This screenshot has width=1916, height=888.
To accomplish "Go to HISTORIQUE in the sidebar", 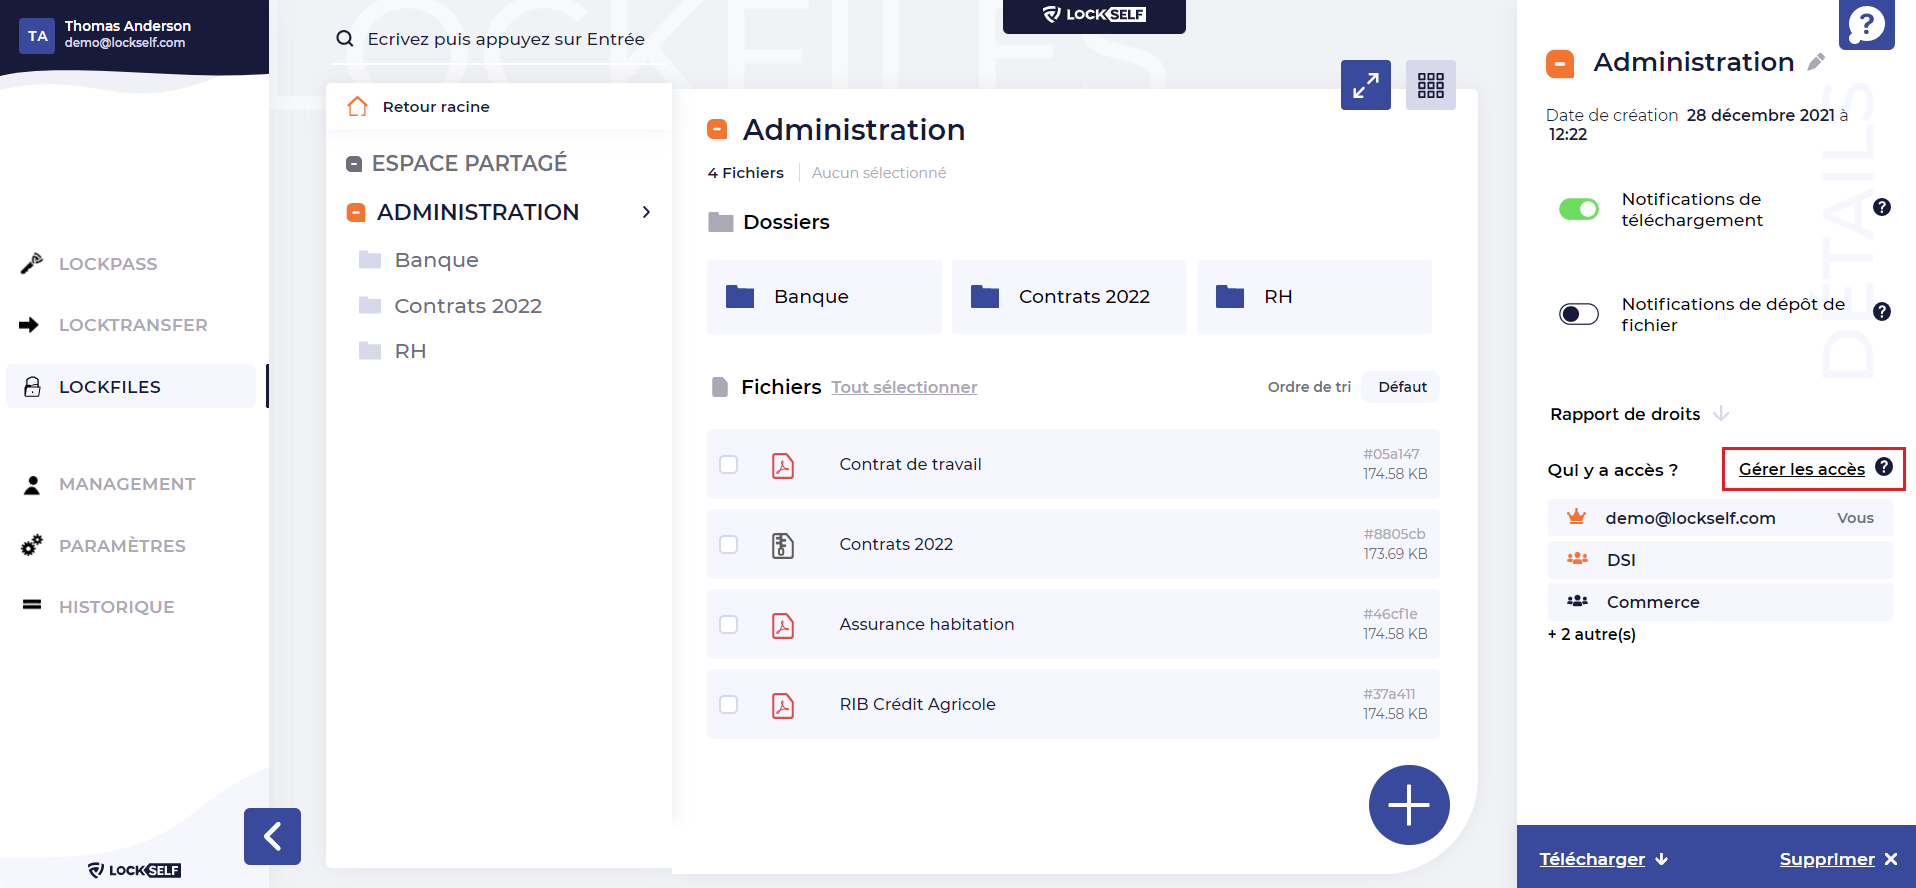I will tap(116, 607).
